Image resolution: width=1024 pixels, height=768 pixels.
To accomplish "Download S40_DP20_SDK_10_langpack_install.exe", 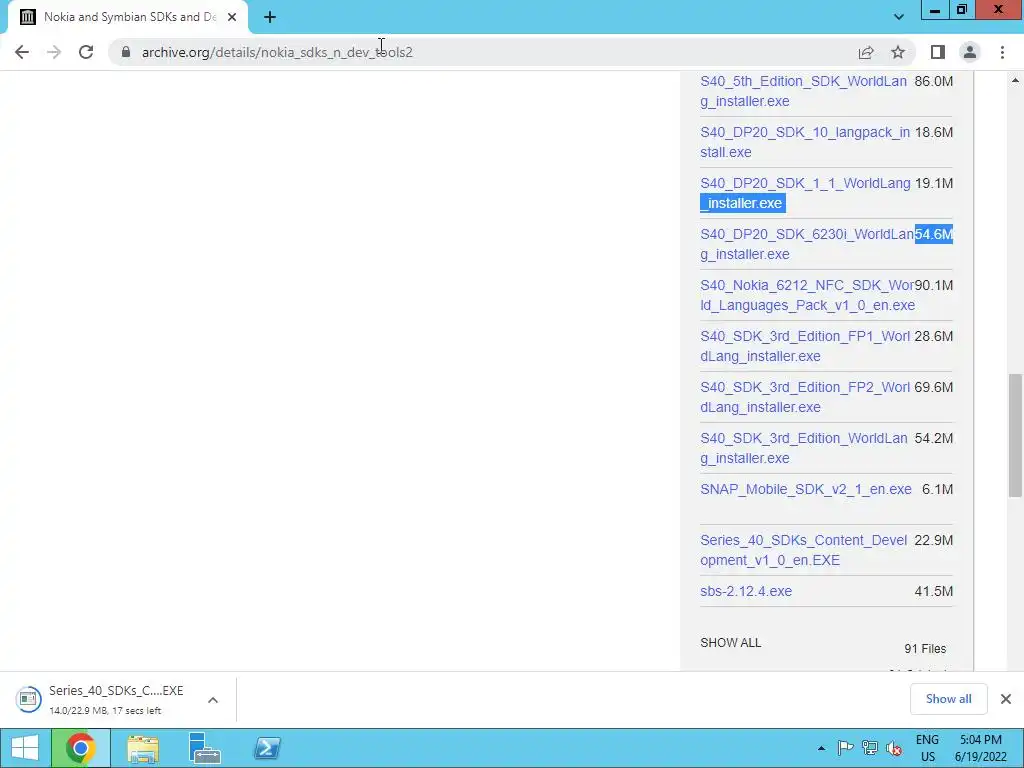I will tap(805, 142).
